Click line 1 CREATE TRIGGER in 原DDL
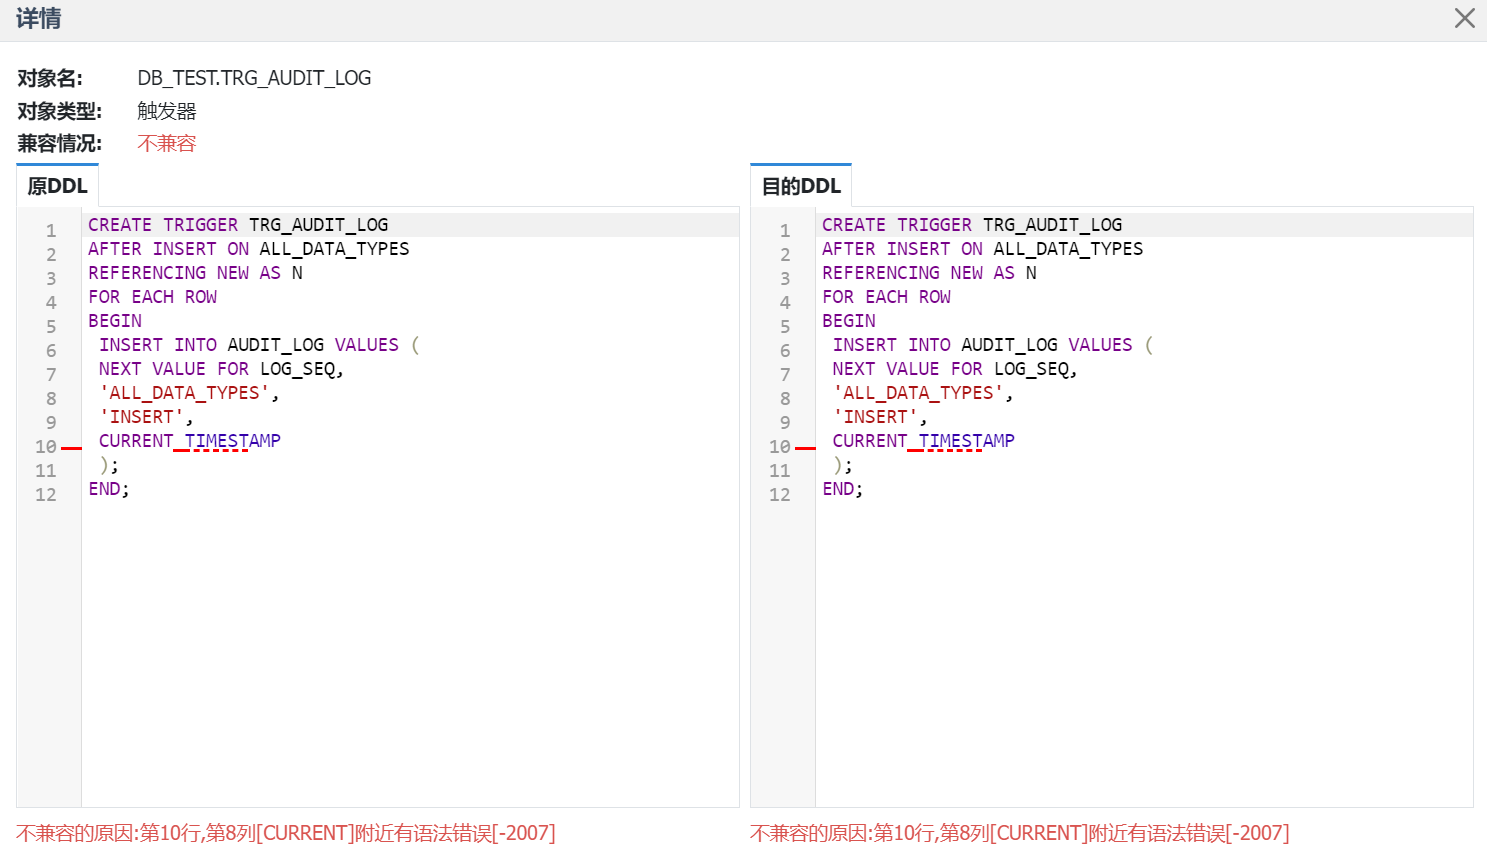The image size is (1487, 855). click(x=238, y=225)
